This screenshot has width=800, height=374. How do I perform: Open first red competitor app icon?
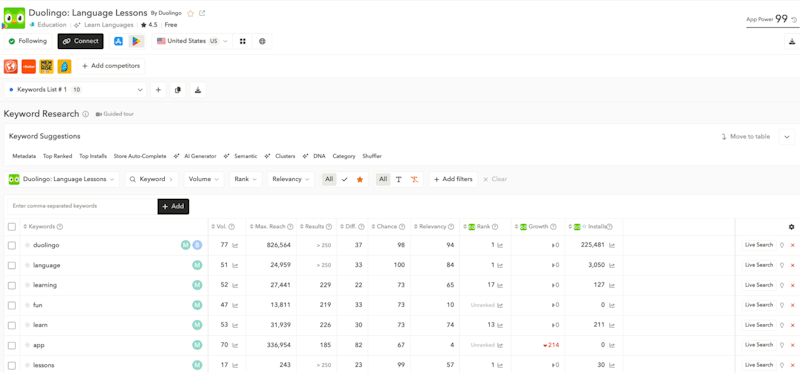point(11,66)
